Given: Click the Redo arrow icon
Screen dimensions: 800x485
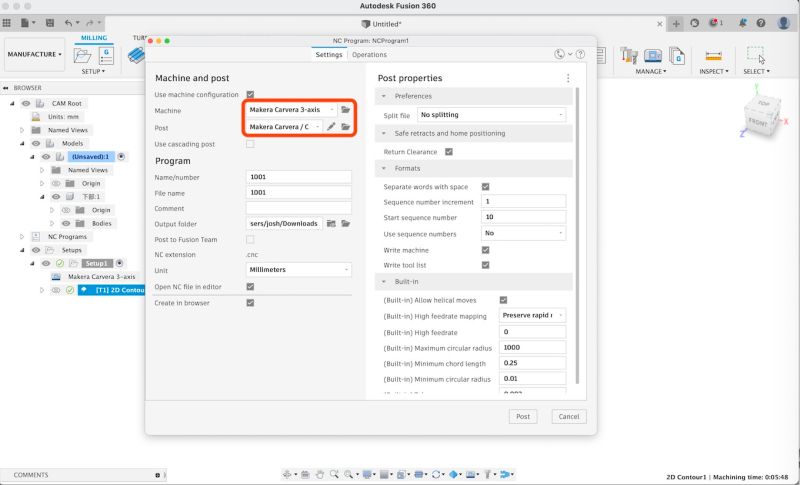Looking at the screenshot, I should click(90, 23).
